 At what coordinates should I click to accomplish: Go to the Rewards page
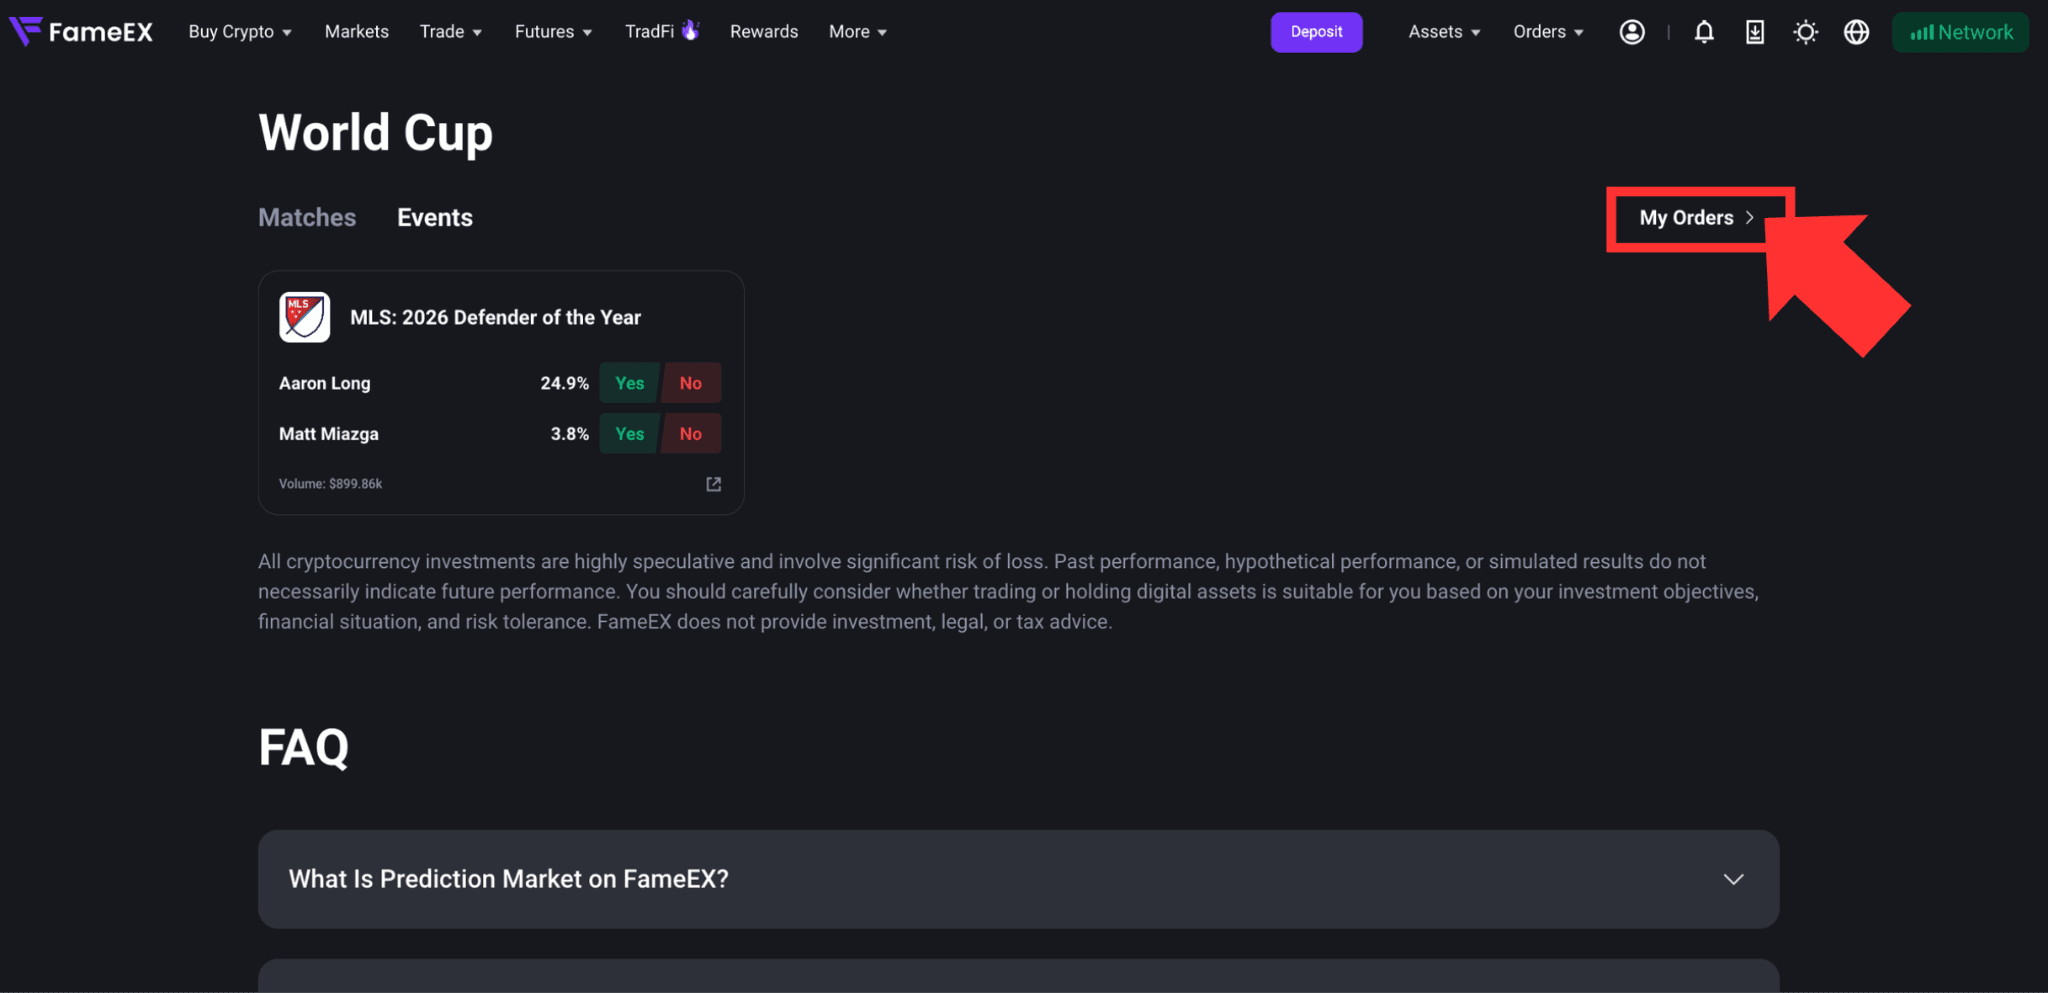coord(764,32)
